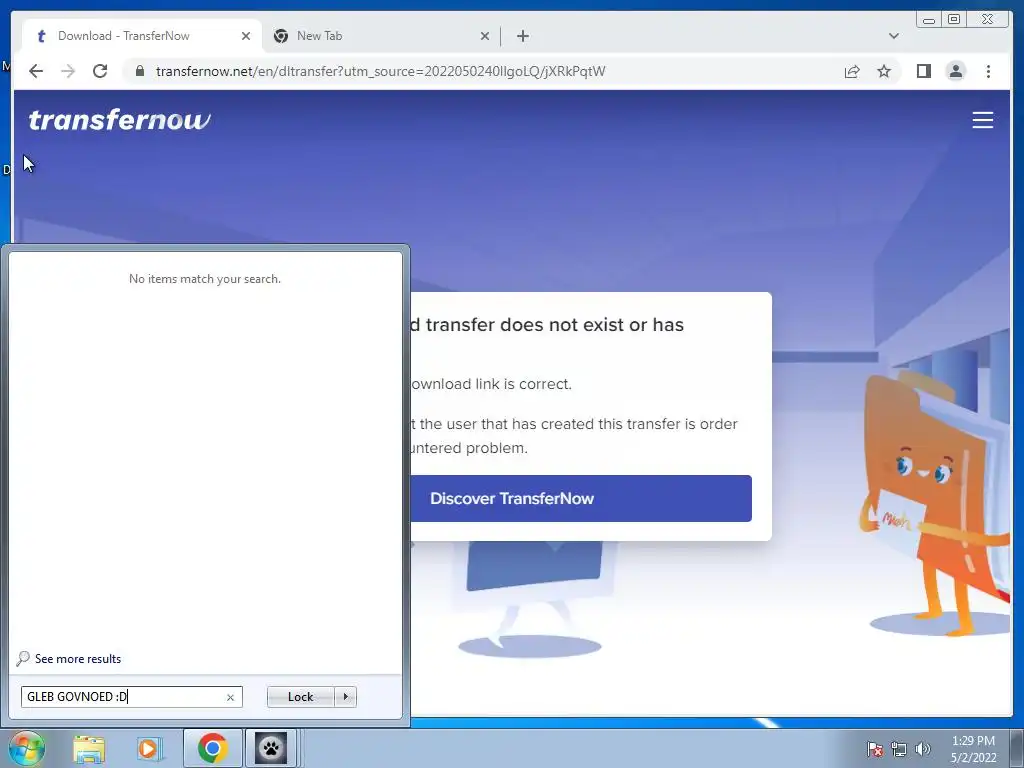The height and width of the screenshot is (768, 1024).
Task: Reload the TransferNow page
Action: pos(100,71)
